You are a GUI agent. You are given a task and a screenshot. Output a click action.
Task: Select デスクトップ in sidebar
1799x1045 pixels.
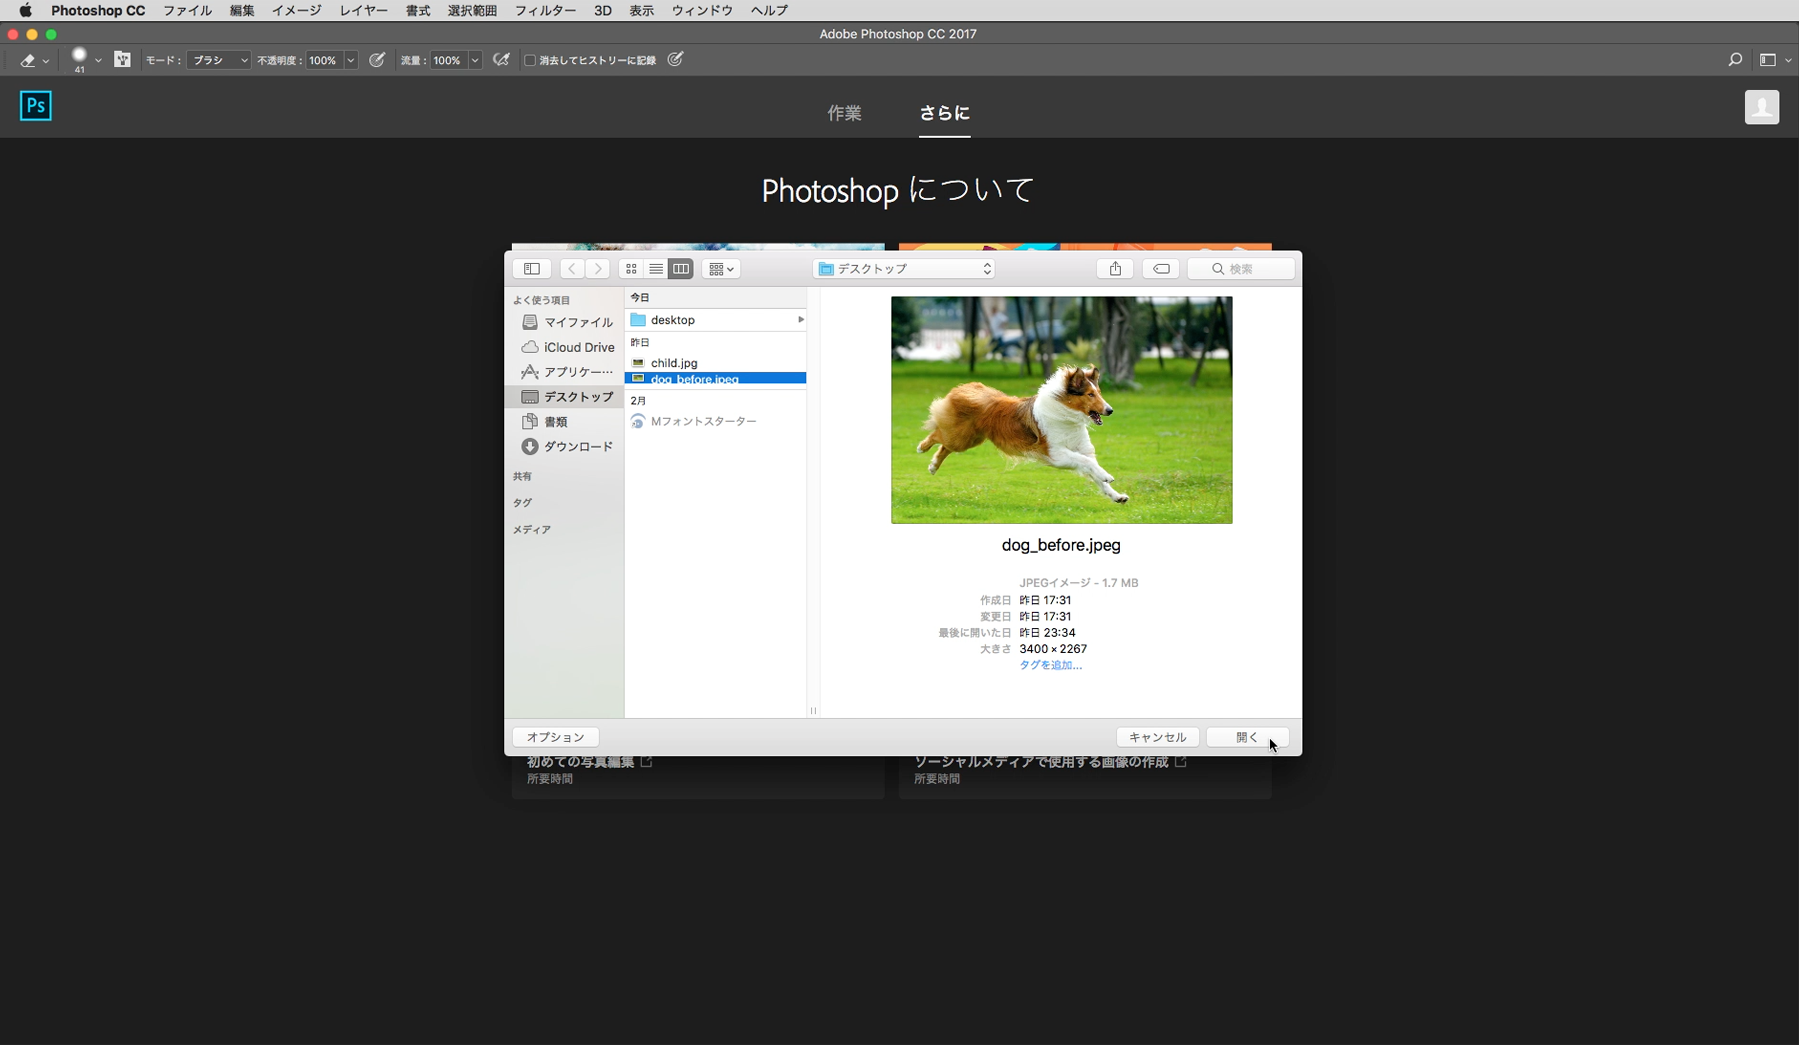(566, 397)
